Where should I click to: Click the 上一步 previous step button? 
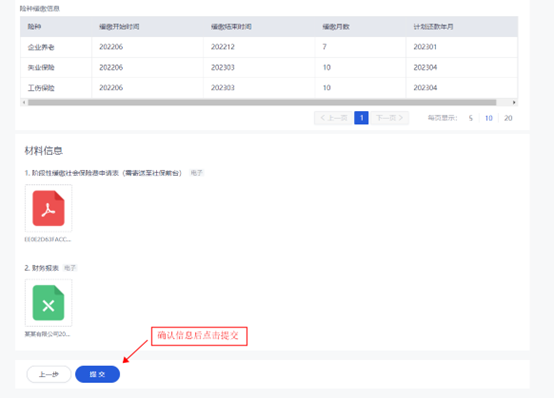(49, 374)
